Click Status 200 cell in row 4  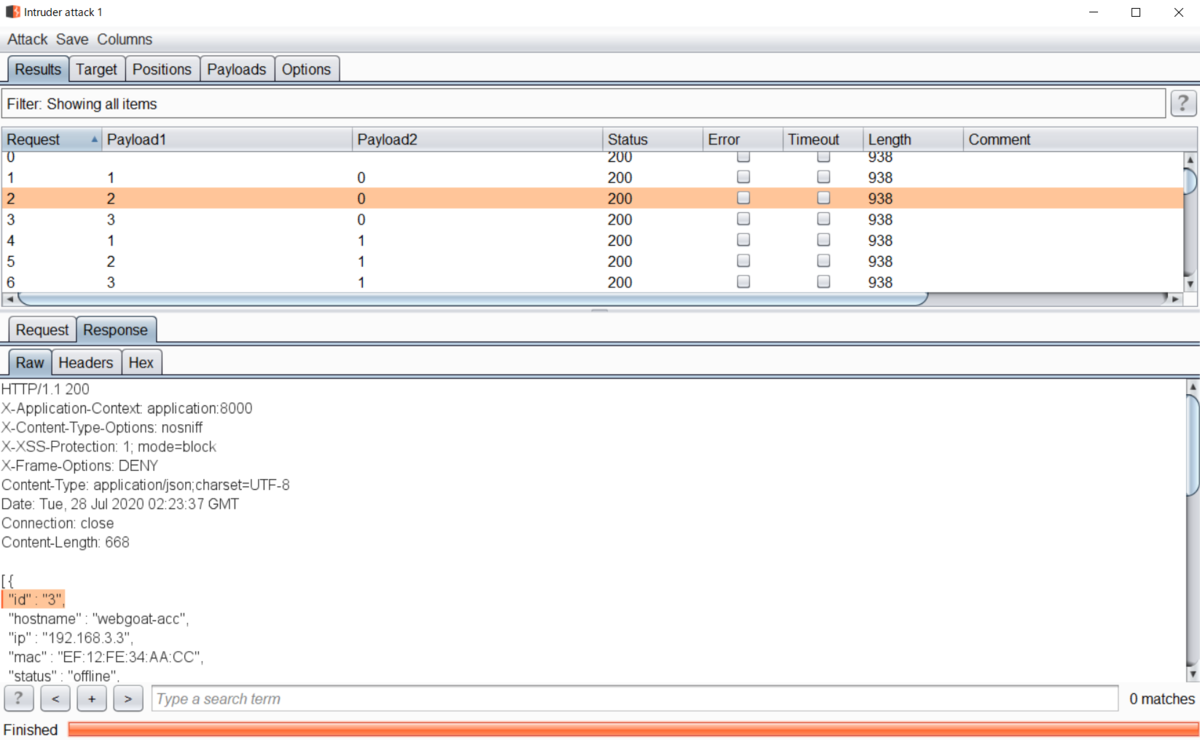pyautogui.click(x=652, y=240)
